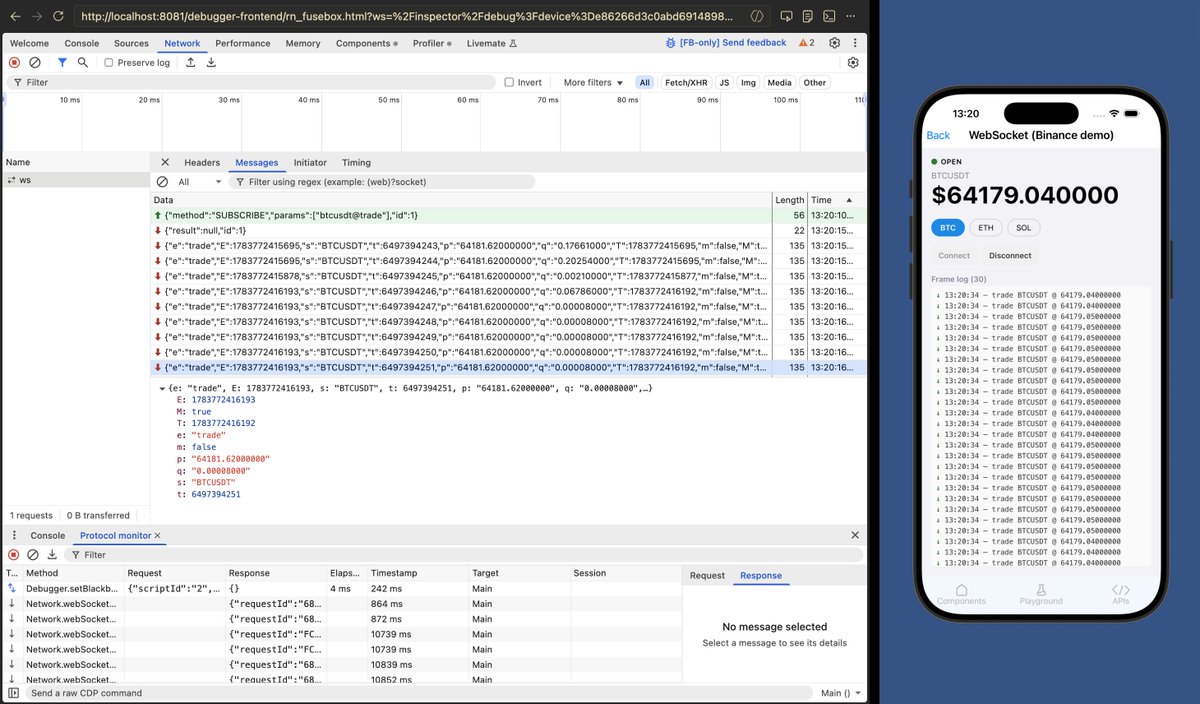
Task: Open More filters dropdown
Action: tap(593, 82)
